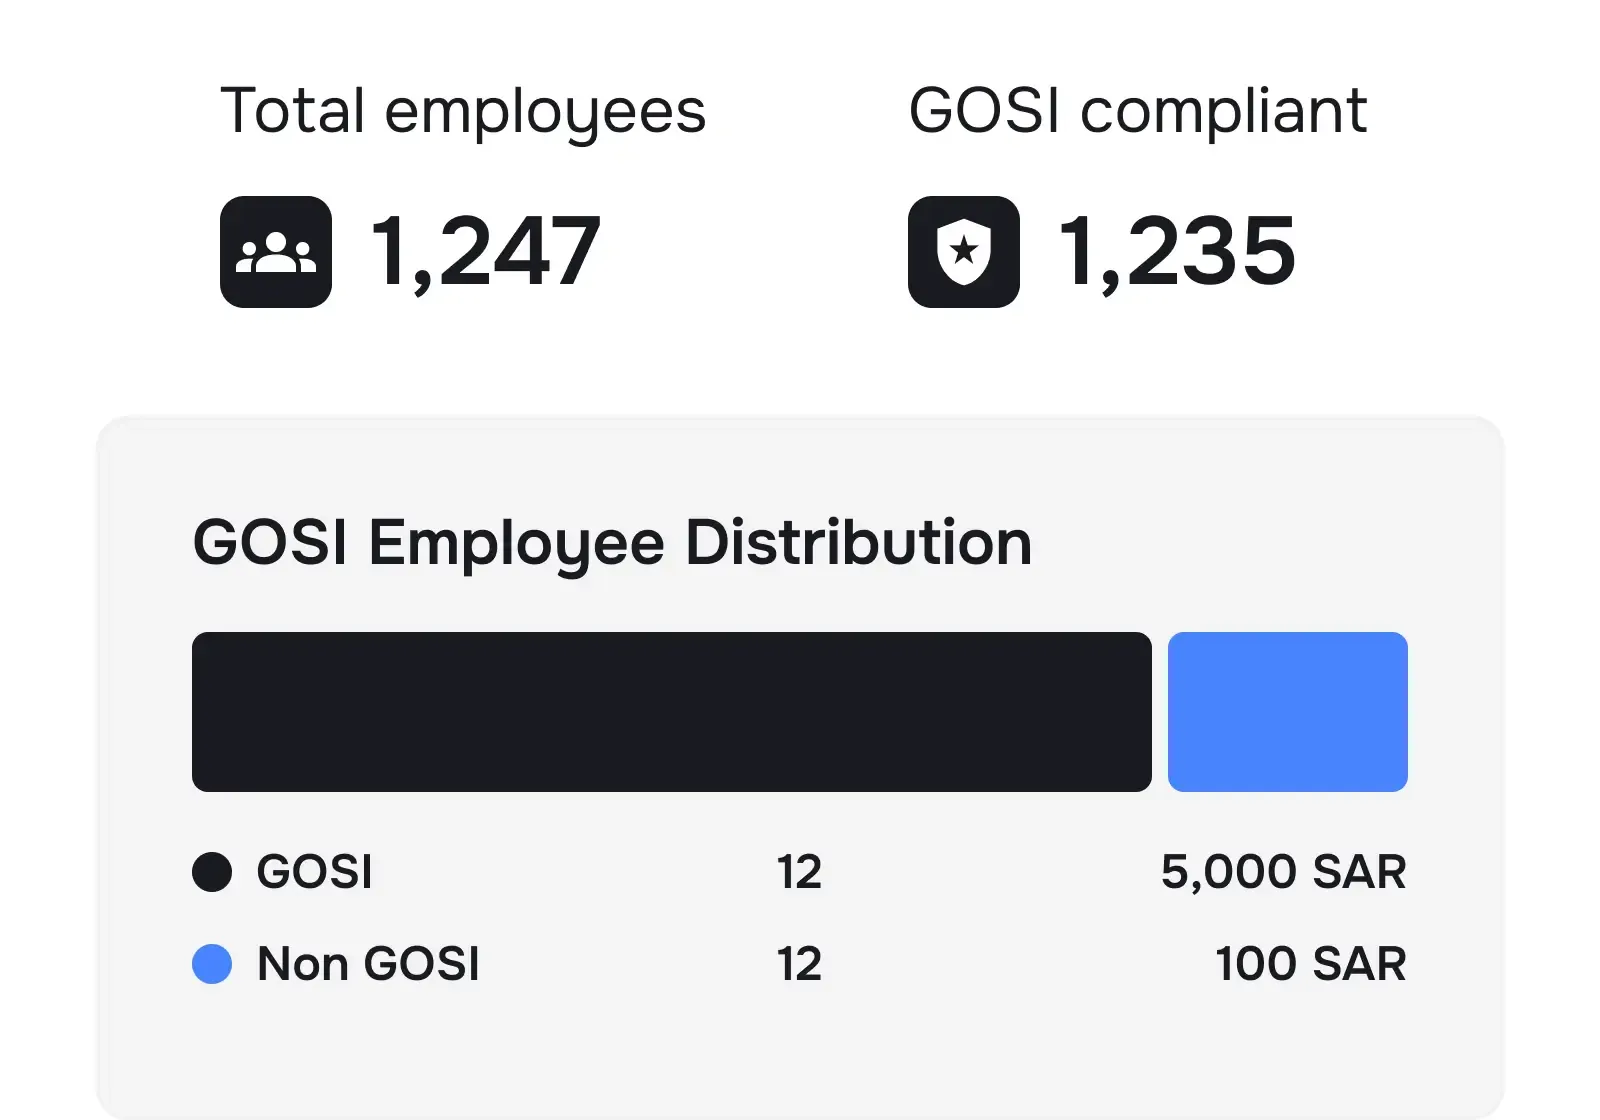Click the people silhouettes in the black badge
The height and width of the screenshot is (1120, 1600).
pos(275,250)
